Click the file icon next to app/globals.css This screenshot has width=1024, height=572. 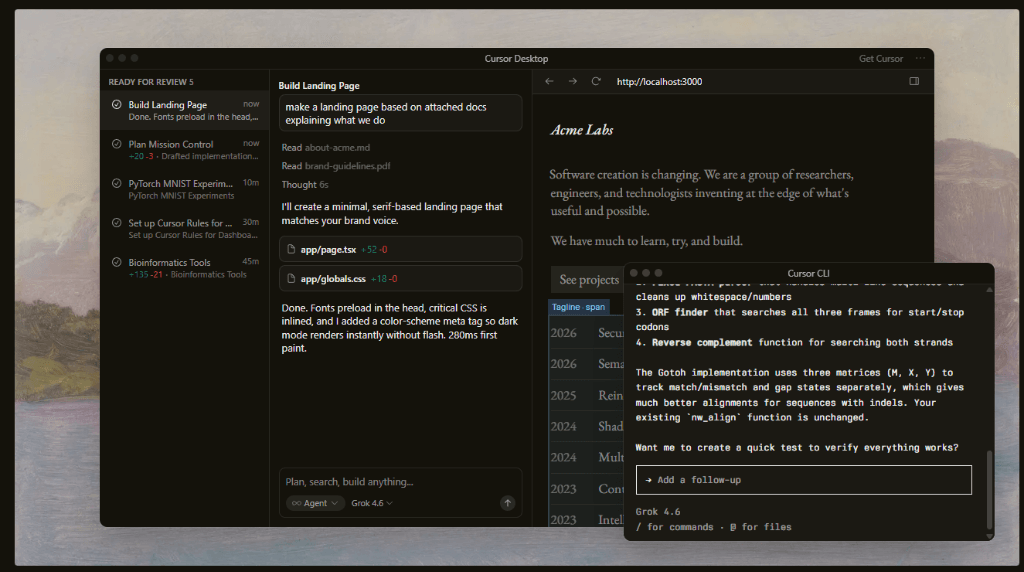coord(291,279)
